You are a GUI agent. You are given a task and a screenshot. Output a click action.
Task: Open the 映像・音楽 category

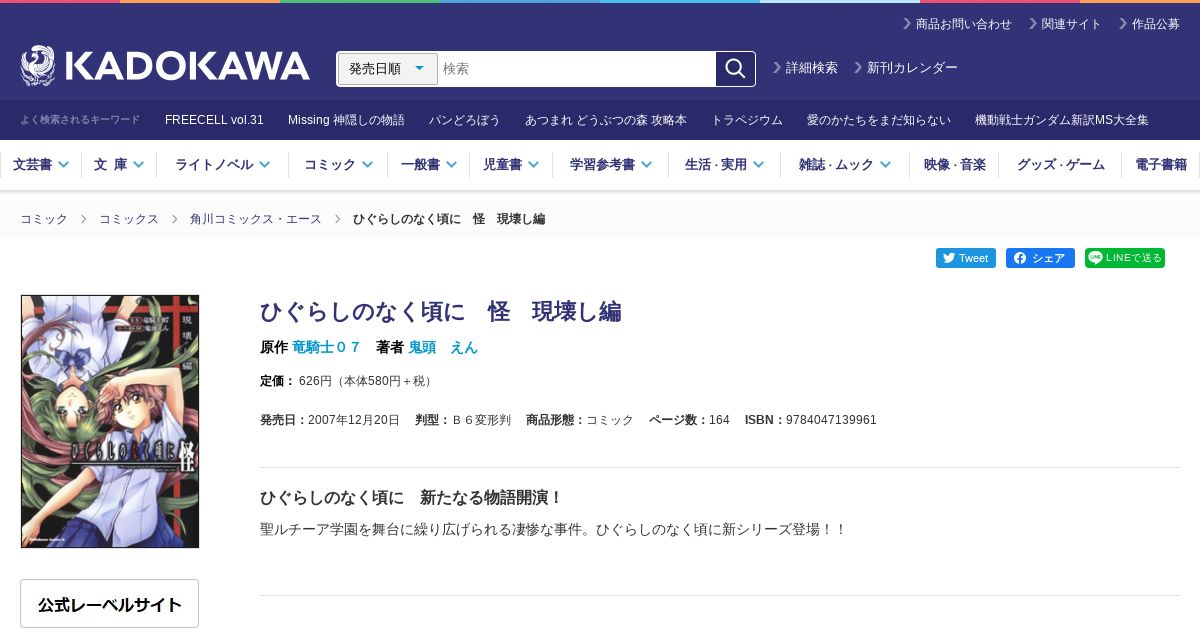(954, 165)
